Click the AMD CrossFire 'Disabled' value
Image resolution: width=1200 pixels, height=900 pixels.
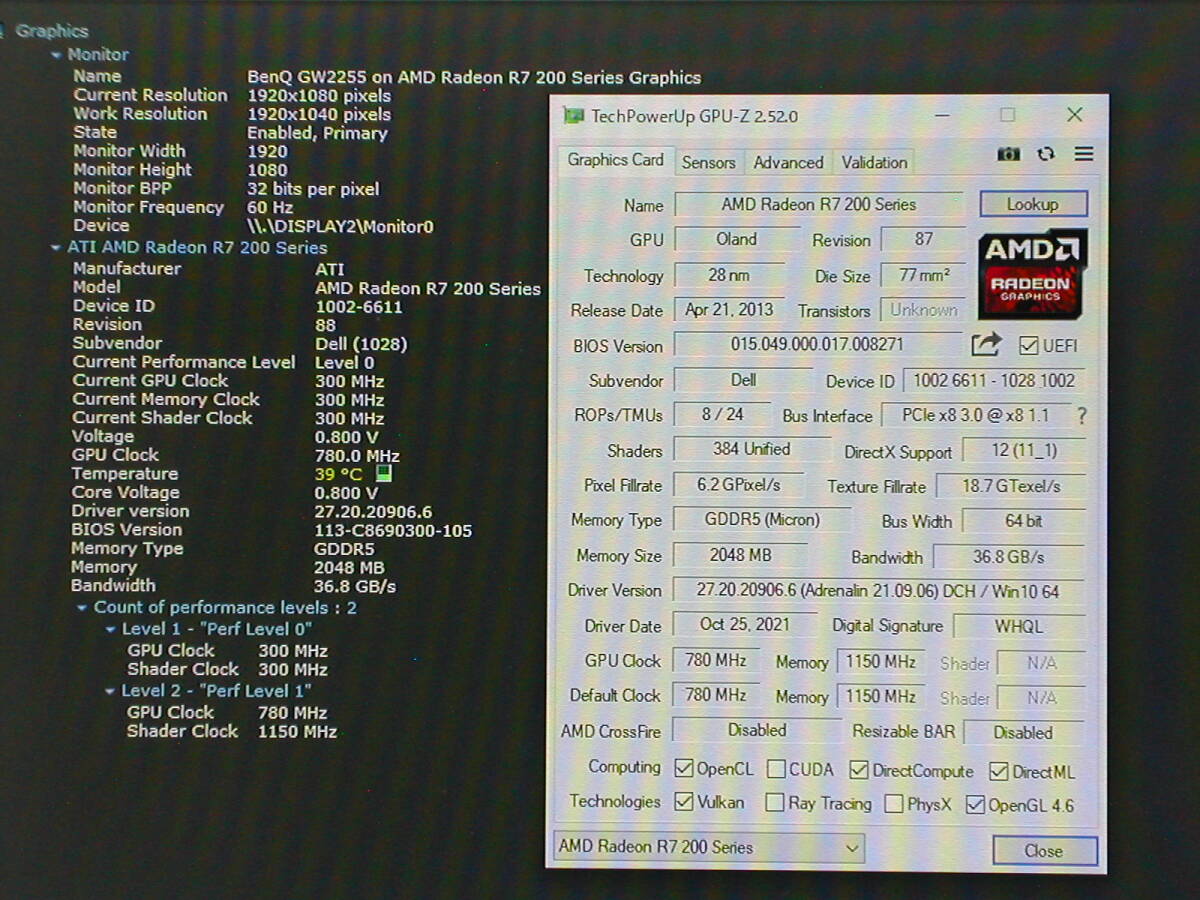(756, 730)
